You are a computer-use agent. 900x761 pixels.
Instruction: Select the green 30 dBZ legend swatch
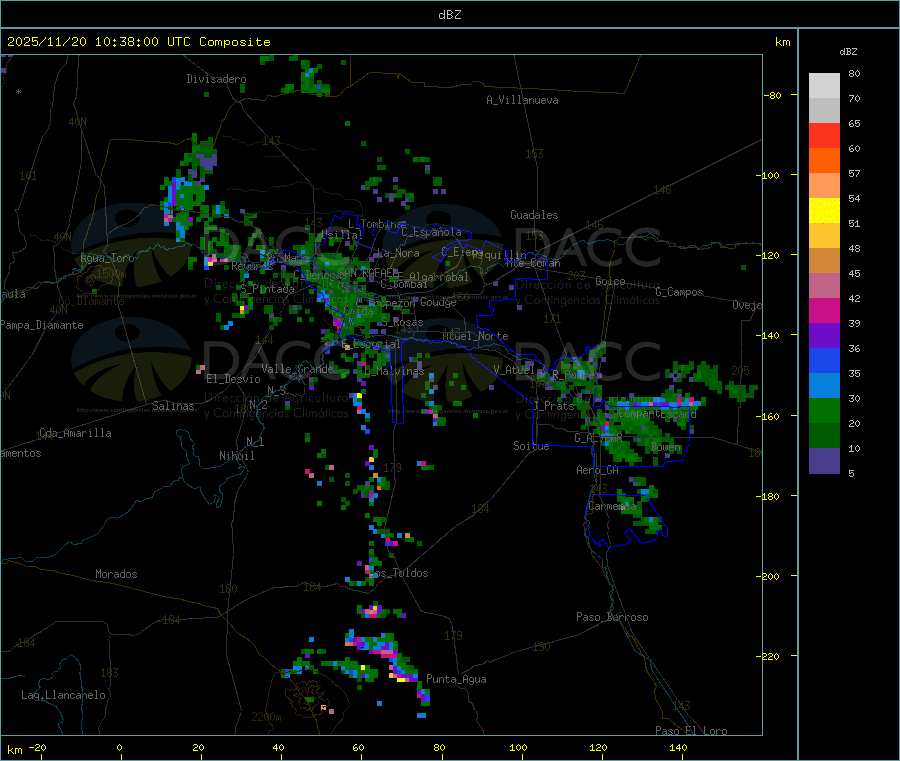(x=824, y=410)
